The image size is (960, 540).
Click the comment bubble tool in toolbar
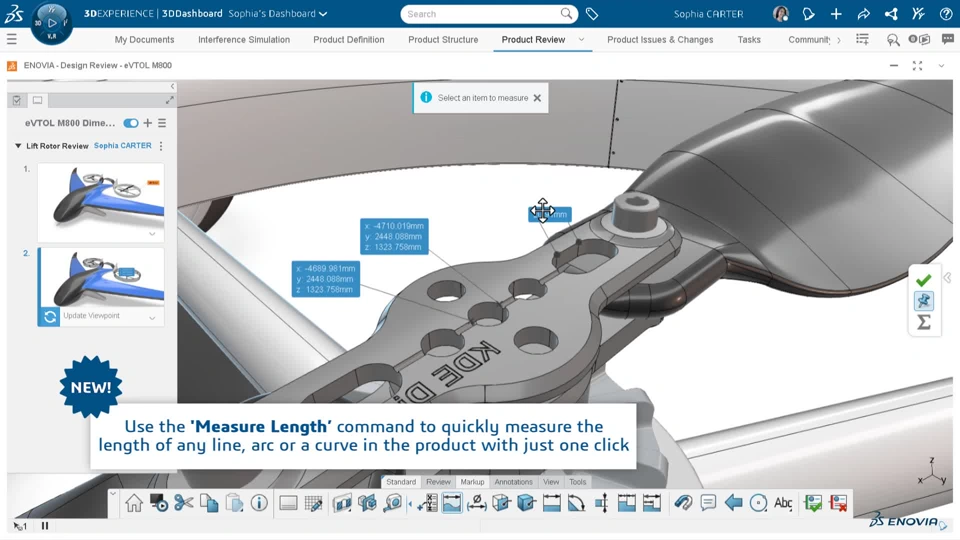coord(708,503)
